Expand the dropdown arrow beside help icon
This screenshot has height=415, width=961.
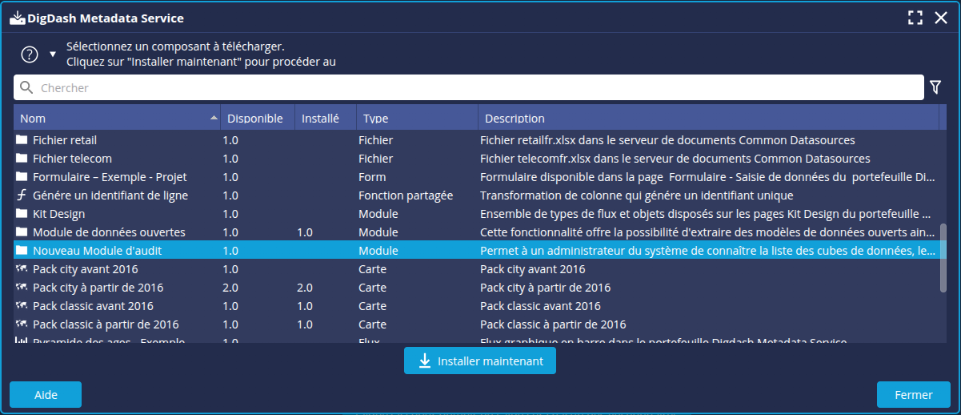point(52,54)
